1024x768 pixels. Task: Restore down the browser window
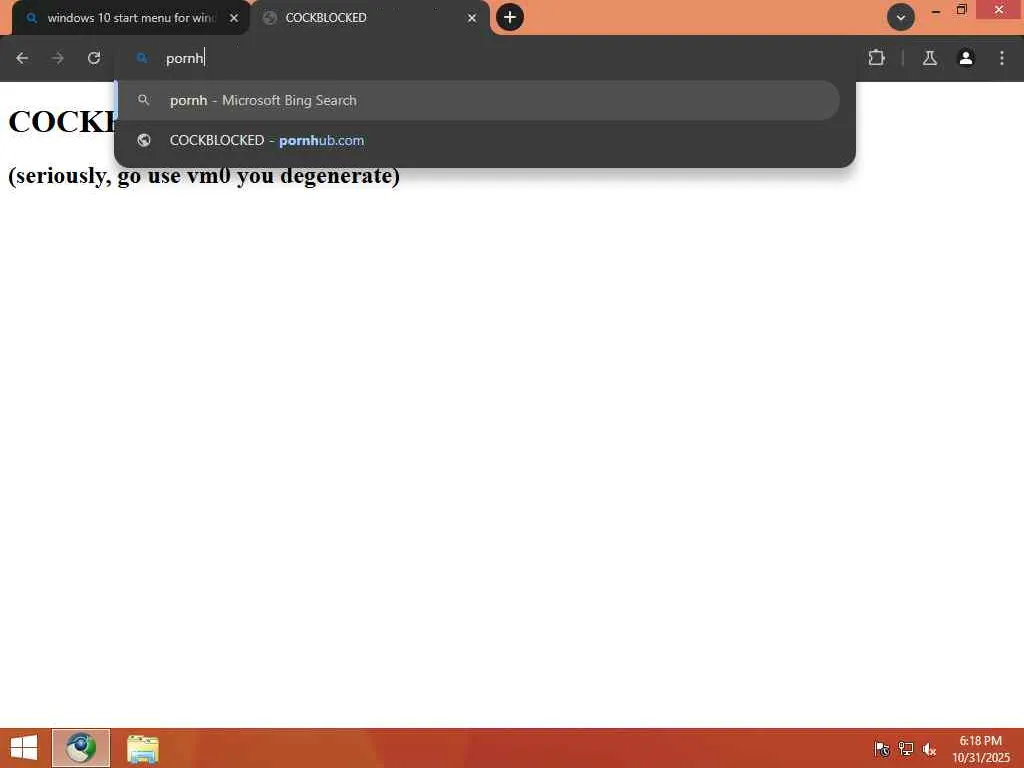(961, 10)
